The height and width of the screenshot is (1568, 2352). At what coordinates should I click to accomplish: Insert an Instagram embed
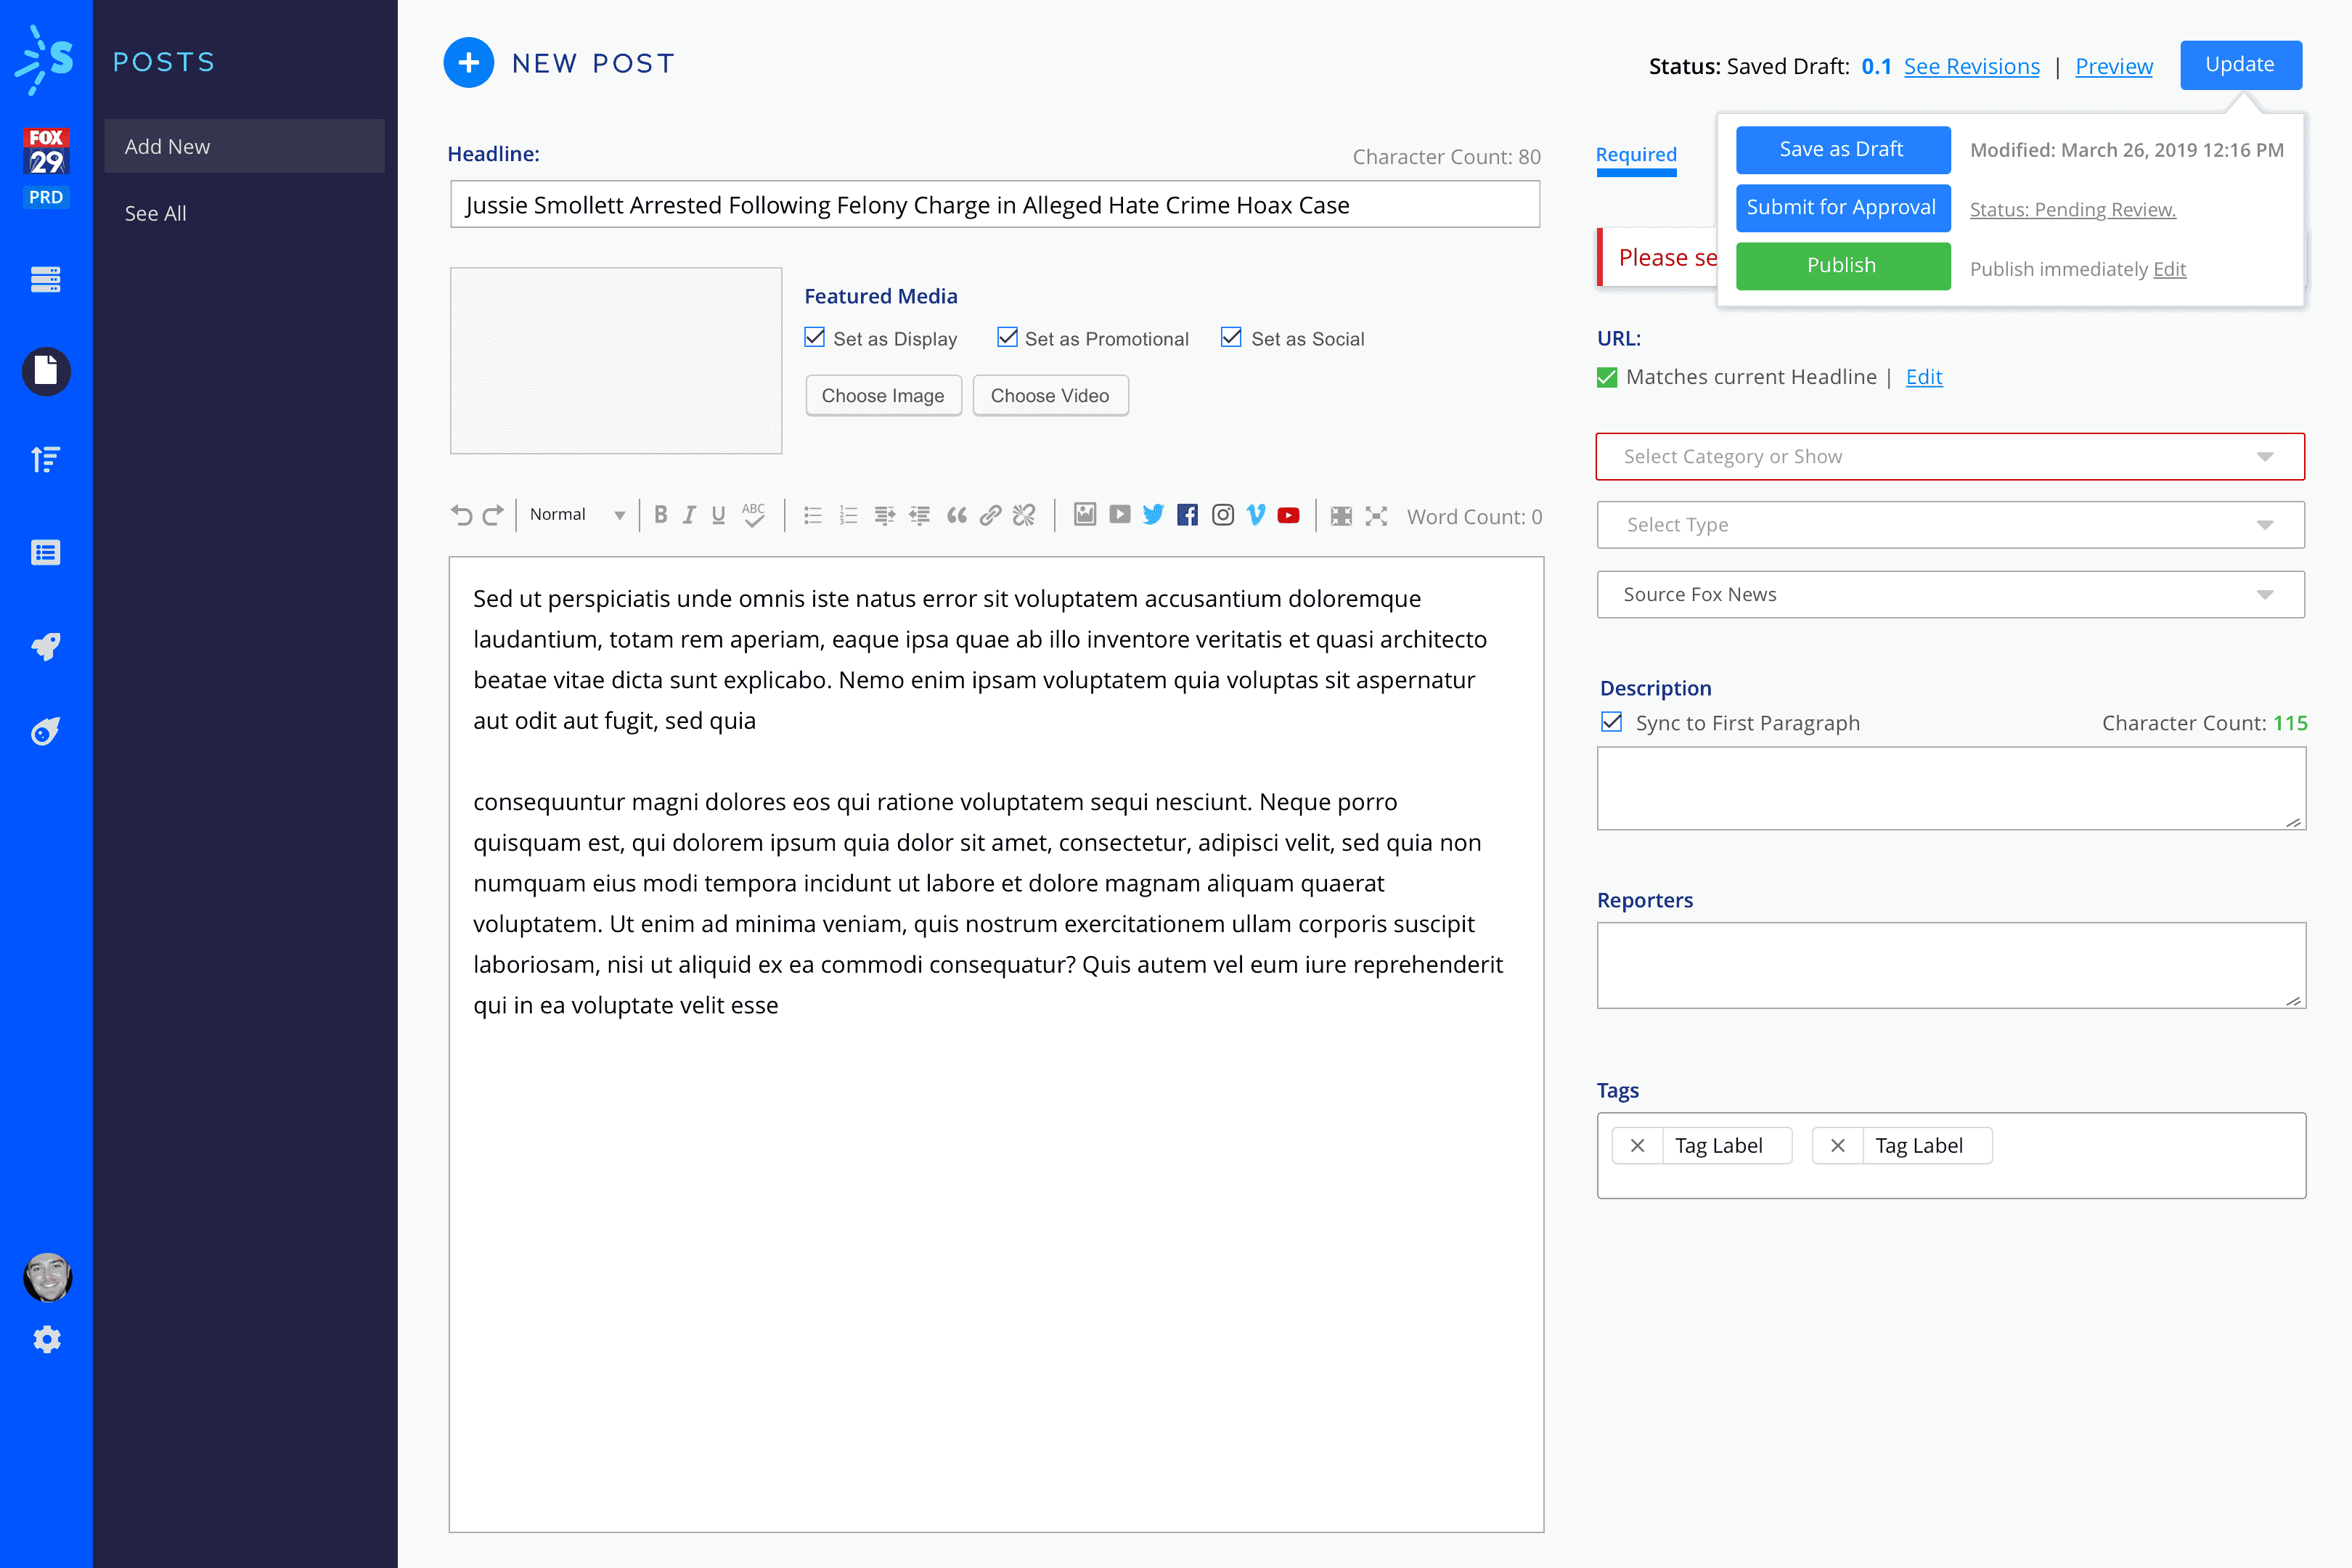[x=1222, y=515]
